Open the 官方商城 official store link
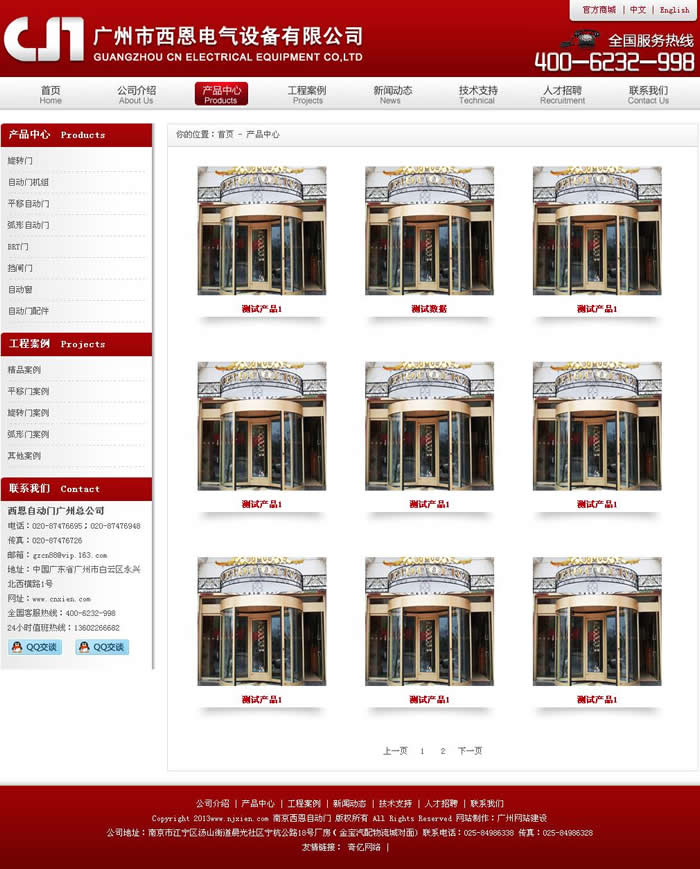The width and height of the screenshot is (700, 869). point(599,10)
